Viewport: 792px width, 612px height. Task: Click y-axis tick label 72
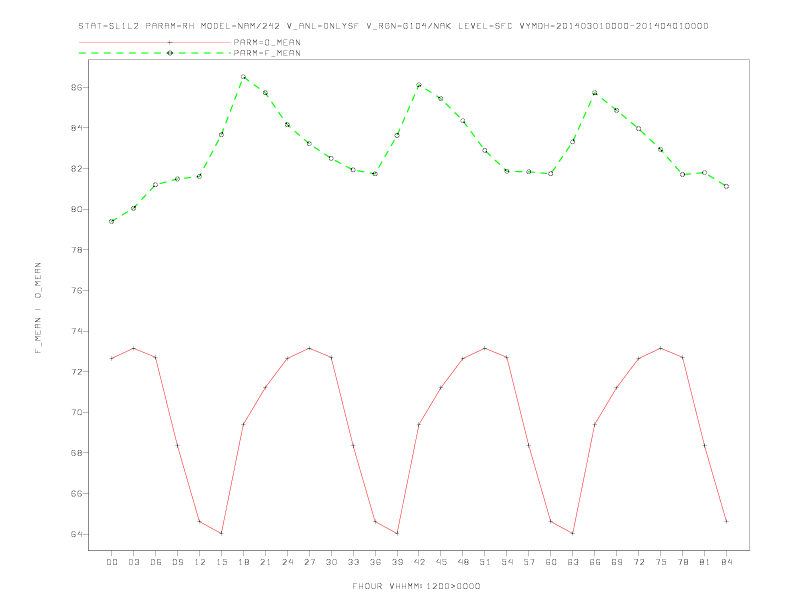76,372
